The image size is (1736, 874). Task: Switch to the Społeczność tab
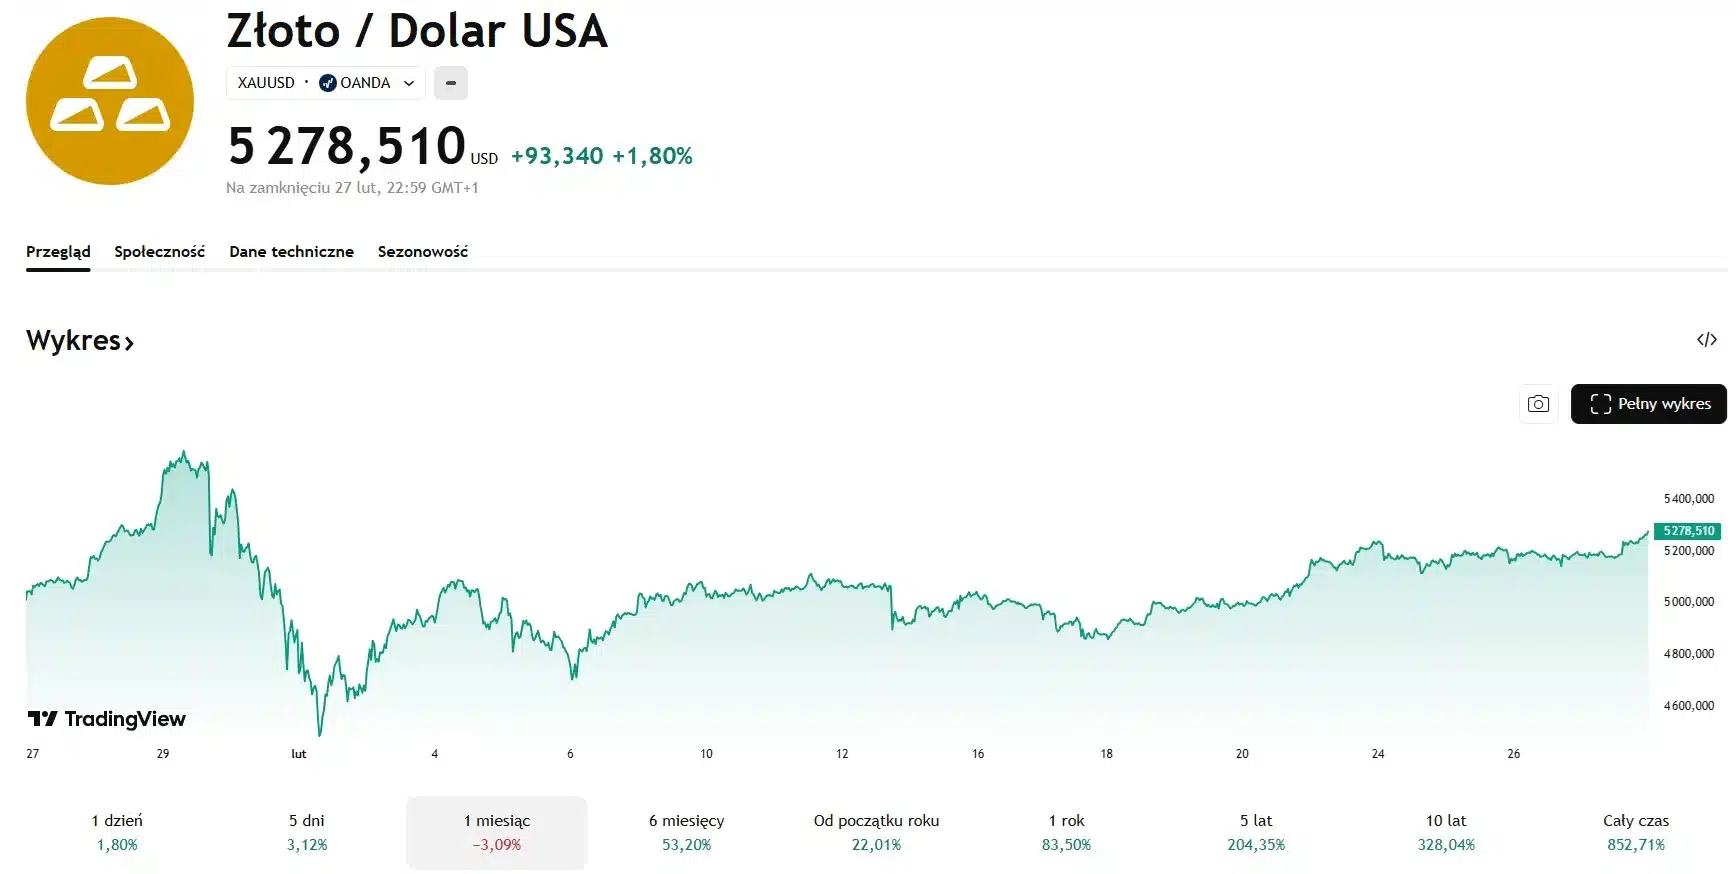tap(159, 252)
